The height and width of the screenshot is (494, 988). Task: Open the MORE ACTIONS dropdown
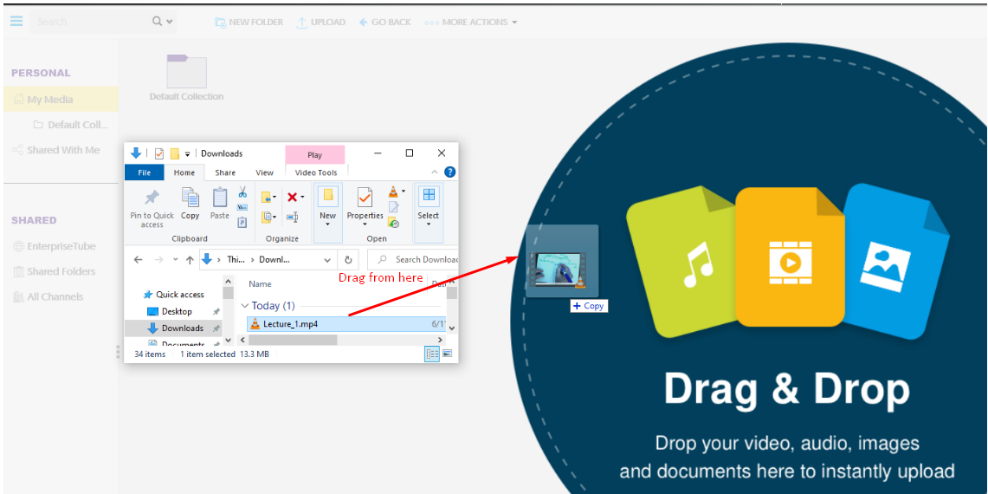pos(471,22)
